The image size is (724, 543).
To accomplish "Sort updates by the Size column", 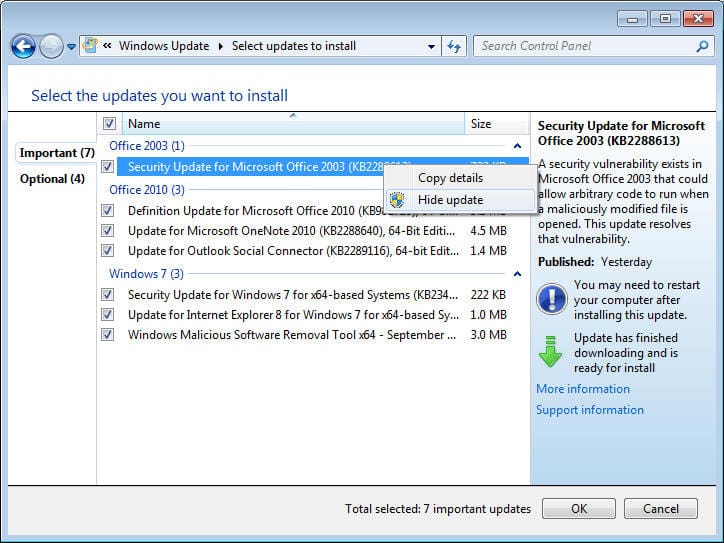I will point(496,124).
